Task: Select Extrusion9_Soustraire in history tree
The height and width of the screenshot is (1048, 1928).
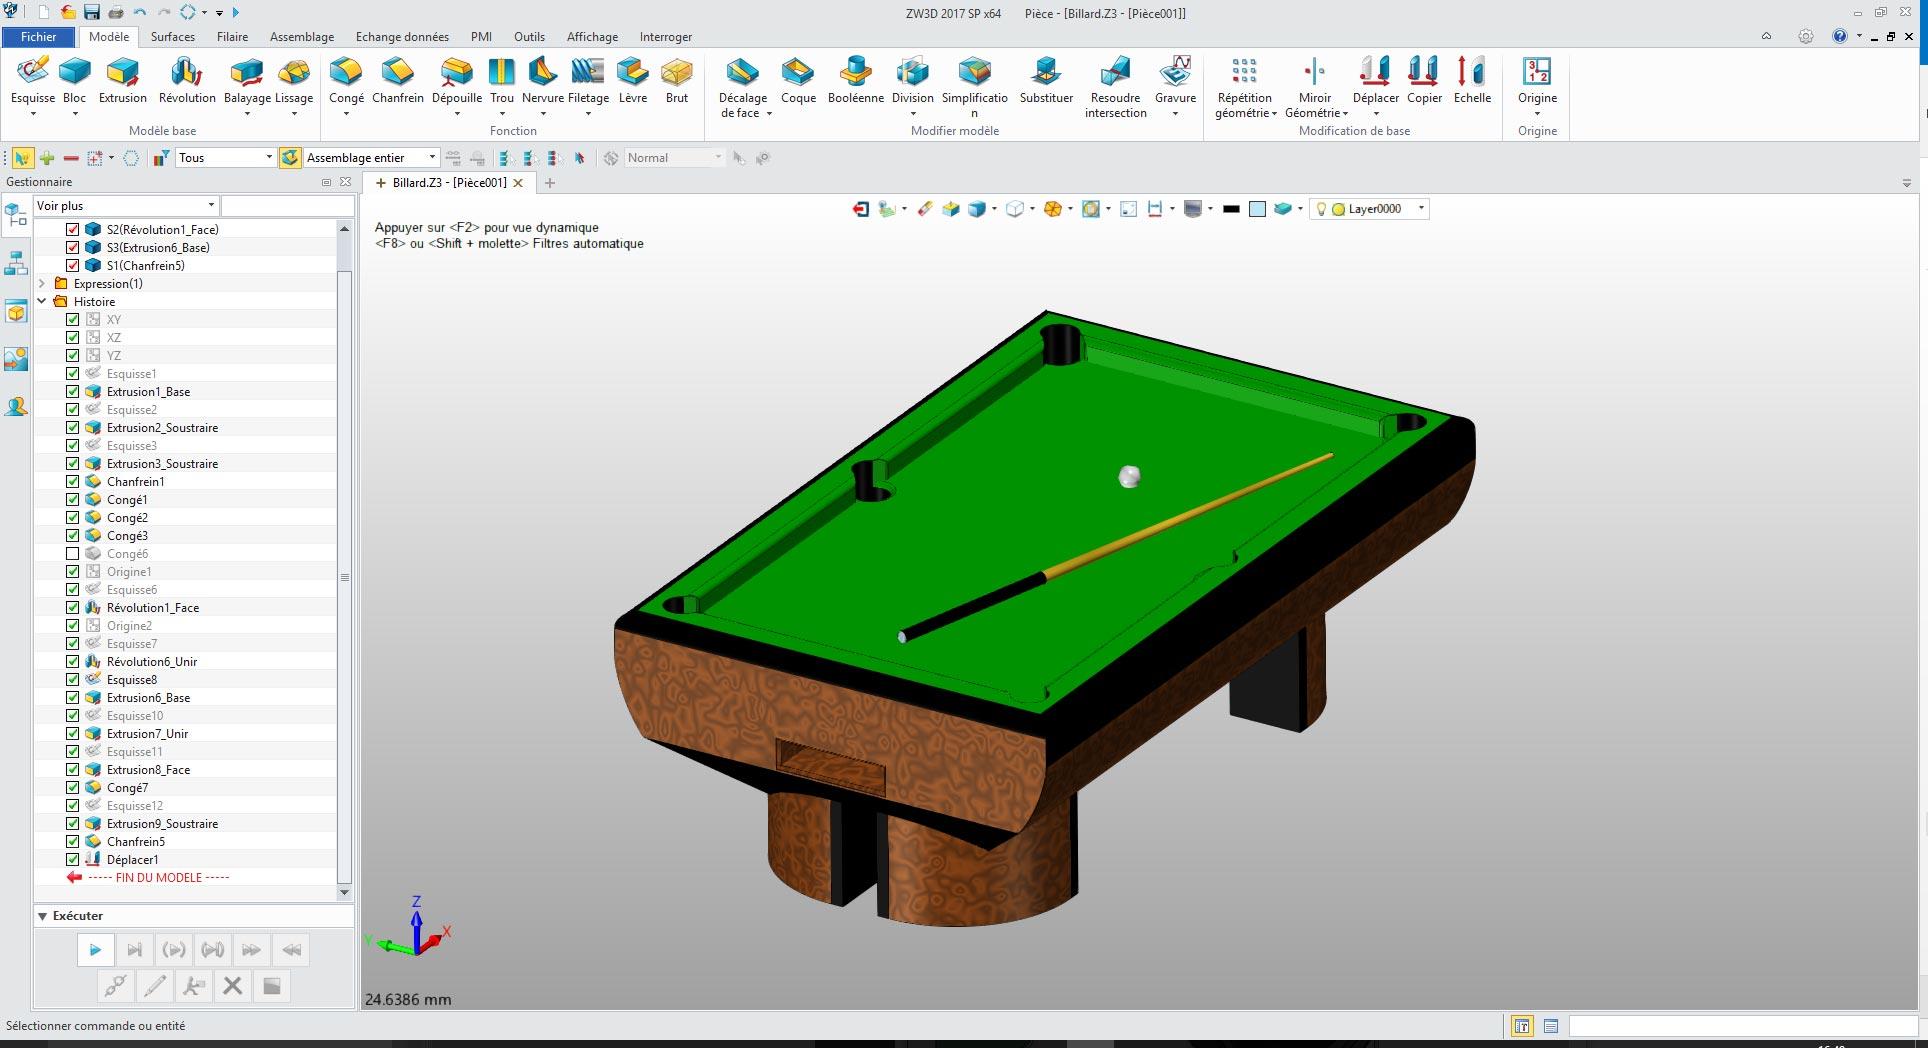Action: (x=162, y=824)
